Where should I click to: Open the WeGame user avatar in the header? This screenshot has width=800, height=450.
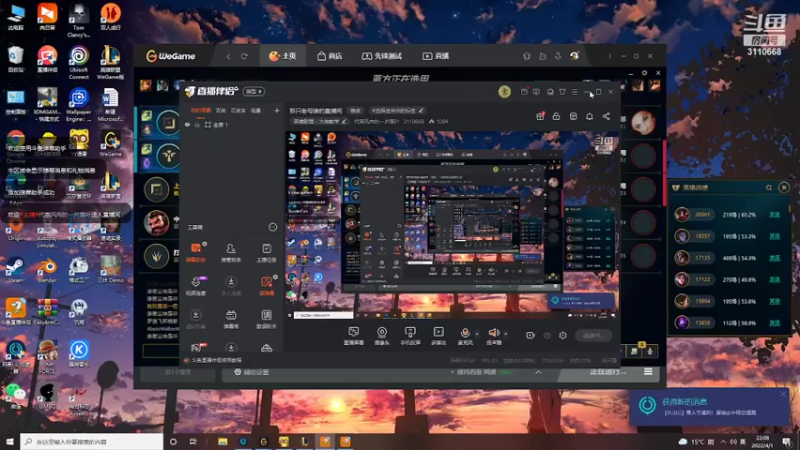[x=574, y=56]
